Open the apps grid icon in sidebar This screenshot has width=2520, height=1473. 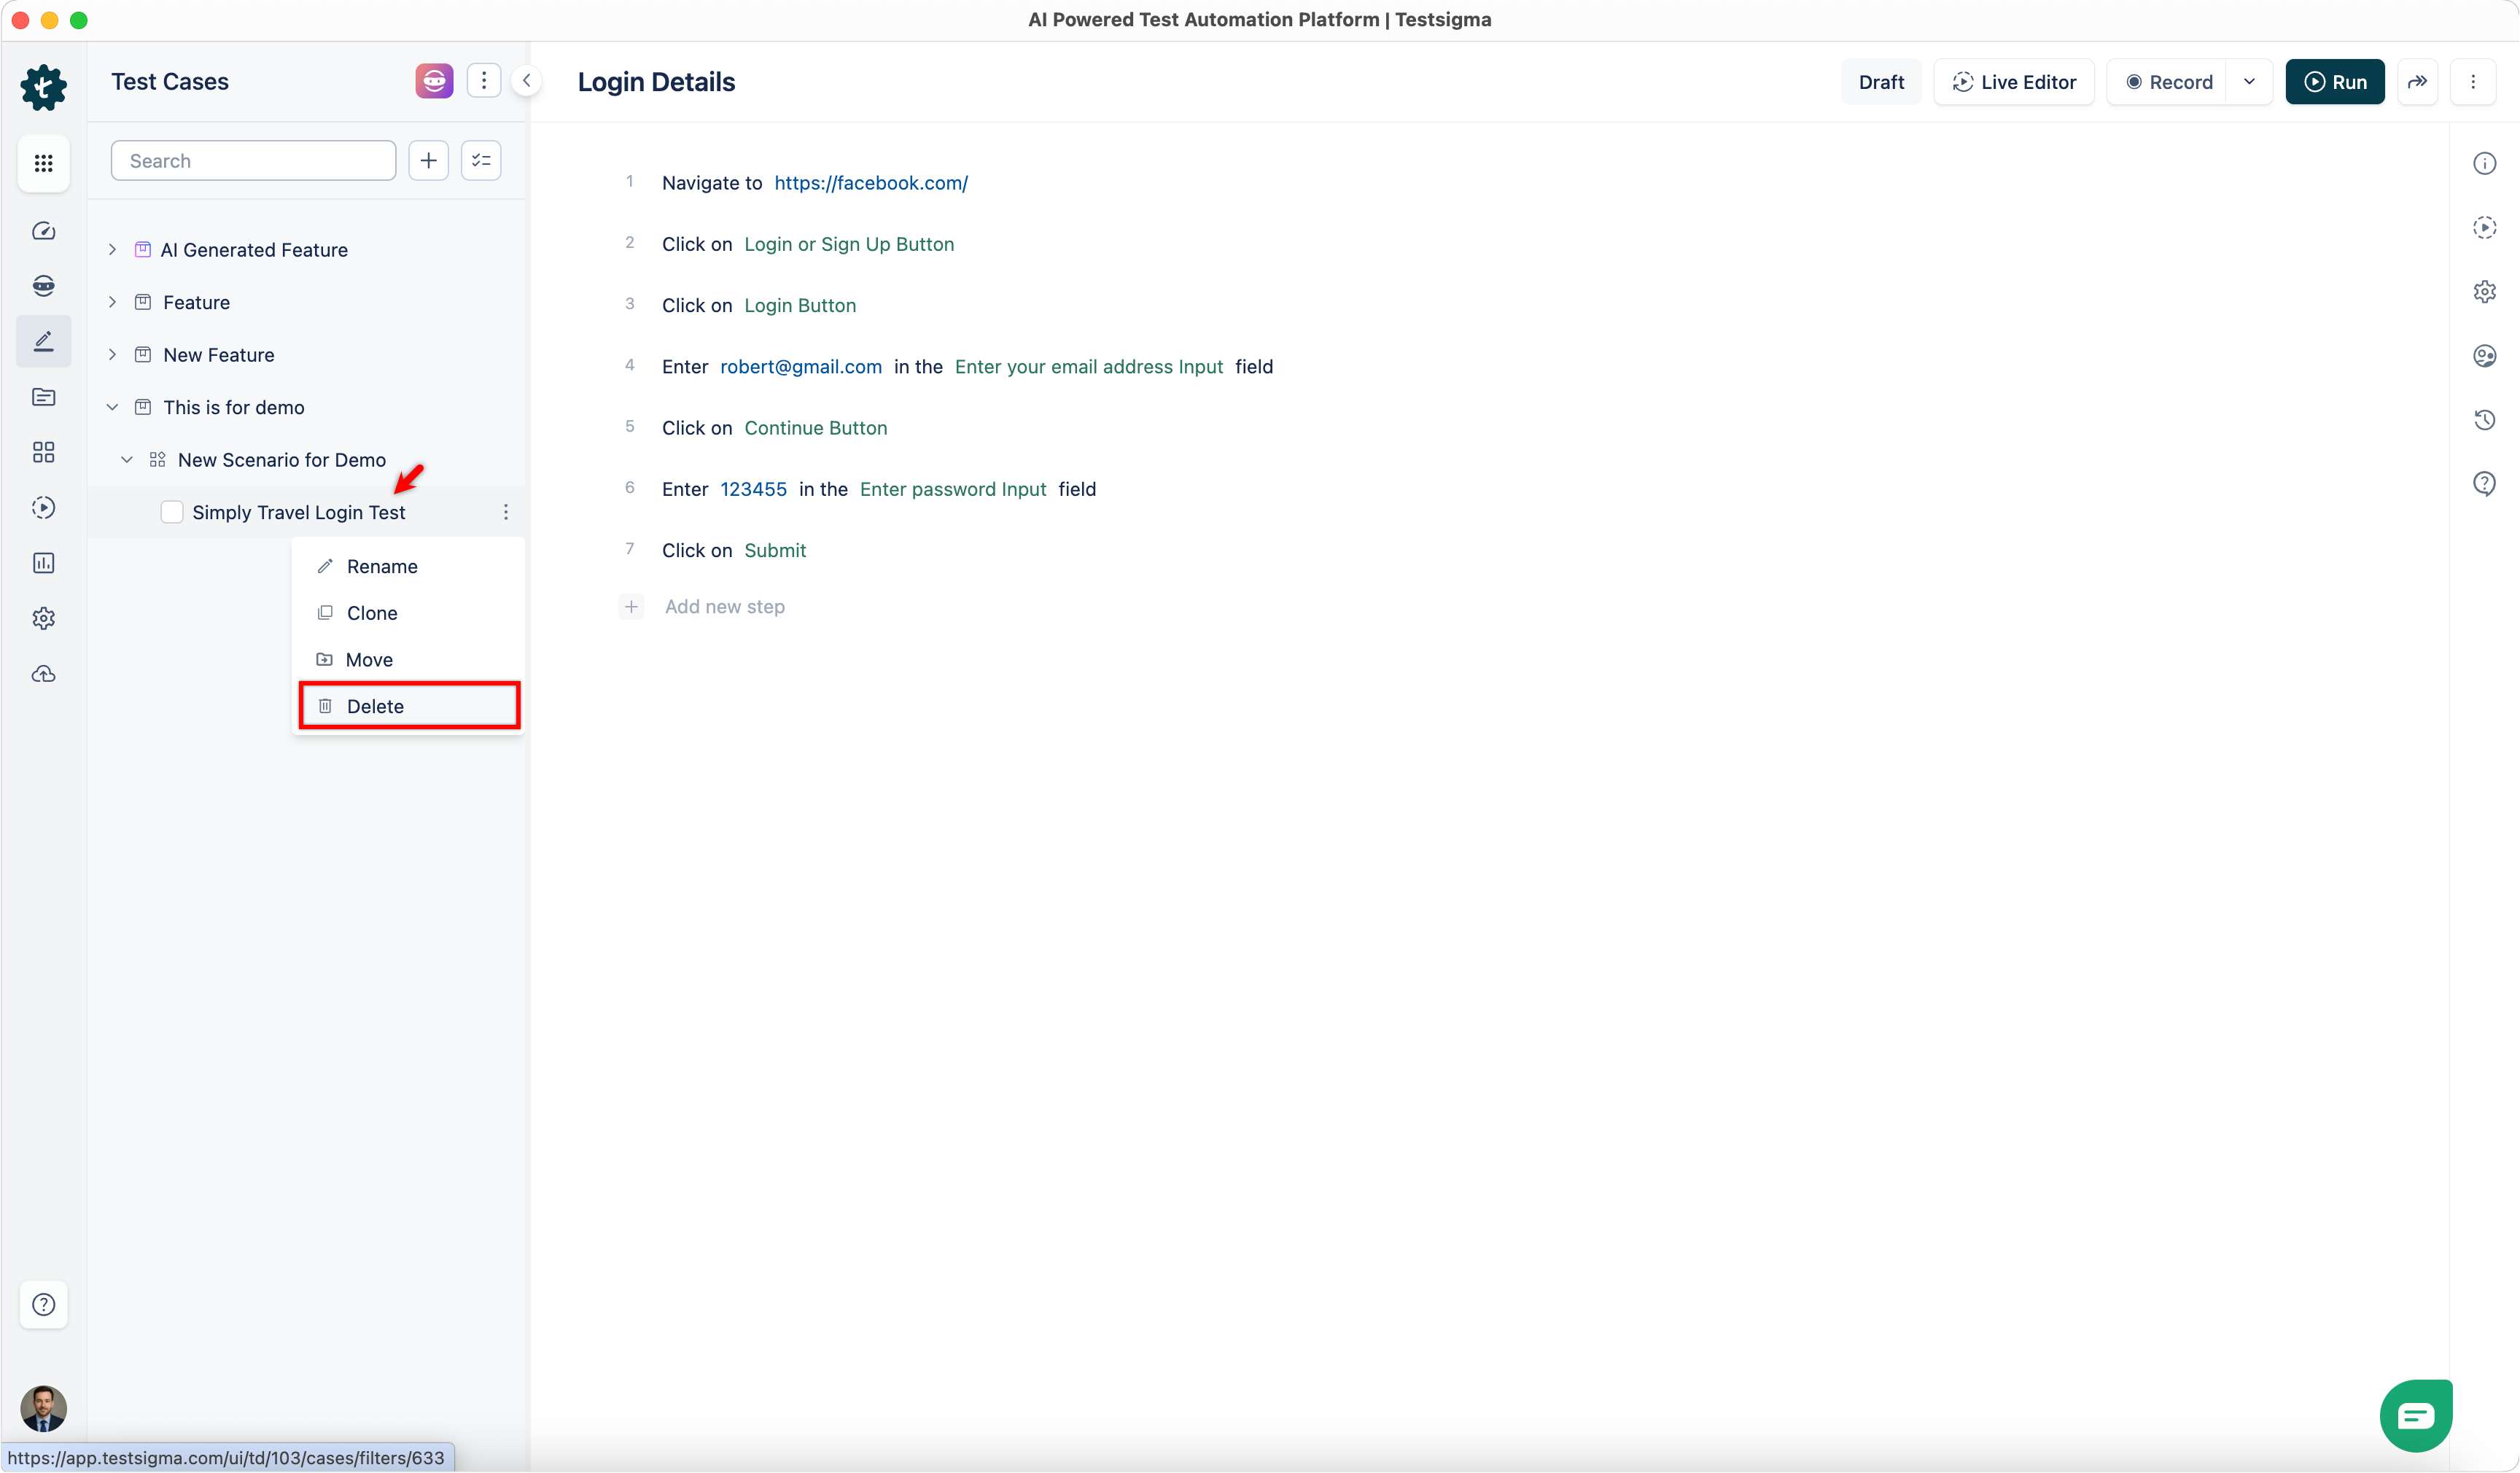pos(43,163)
